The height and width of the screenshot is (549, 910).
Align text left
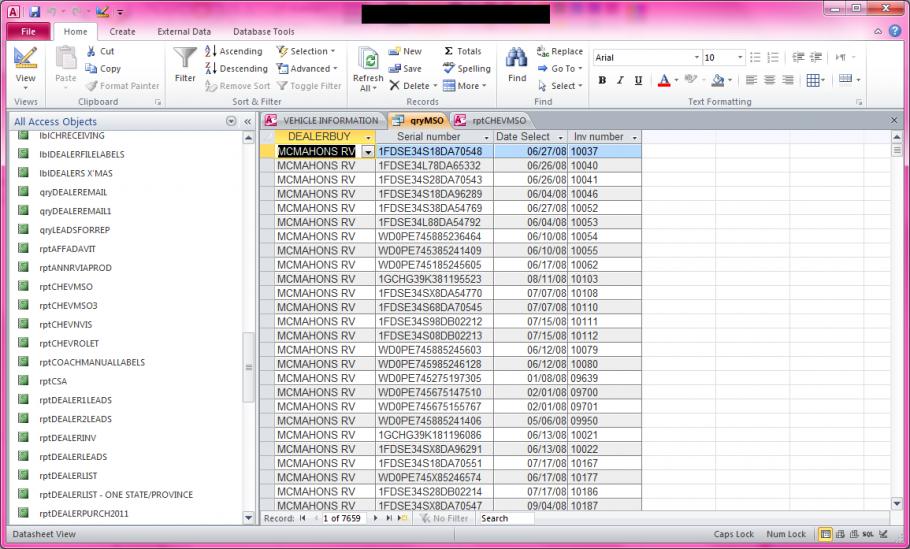(x=752, y=80)
